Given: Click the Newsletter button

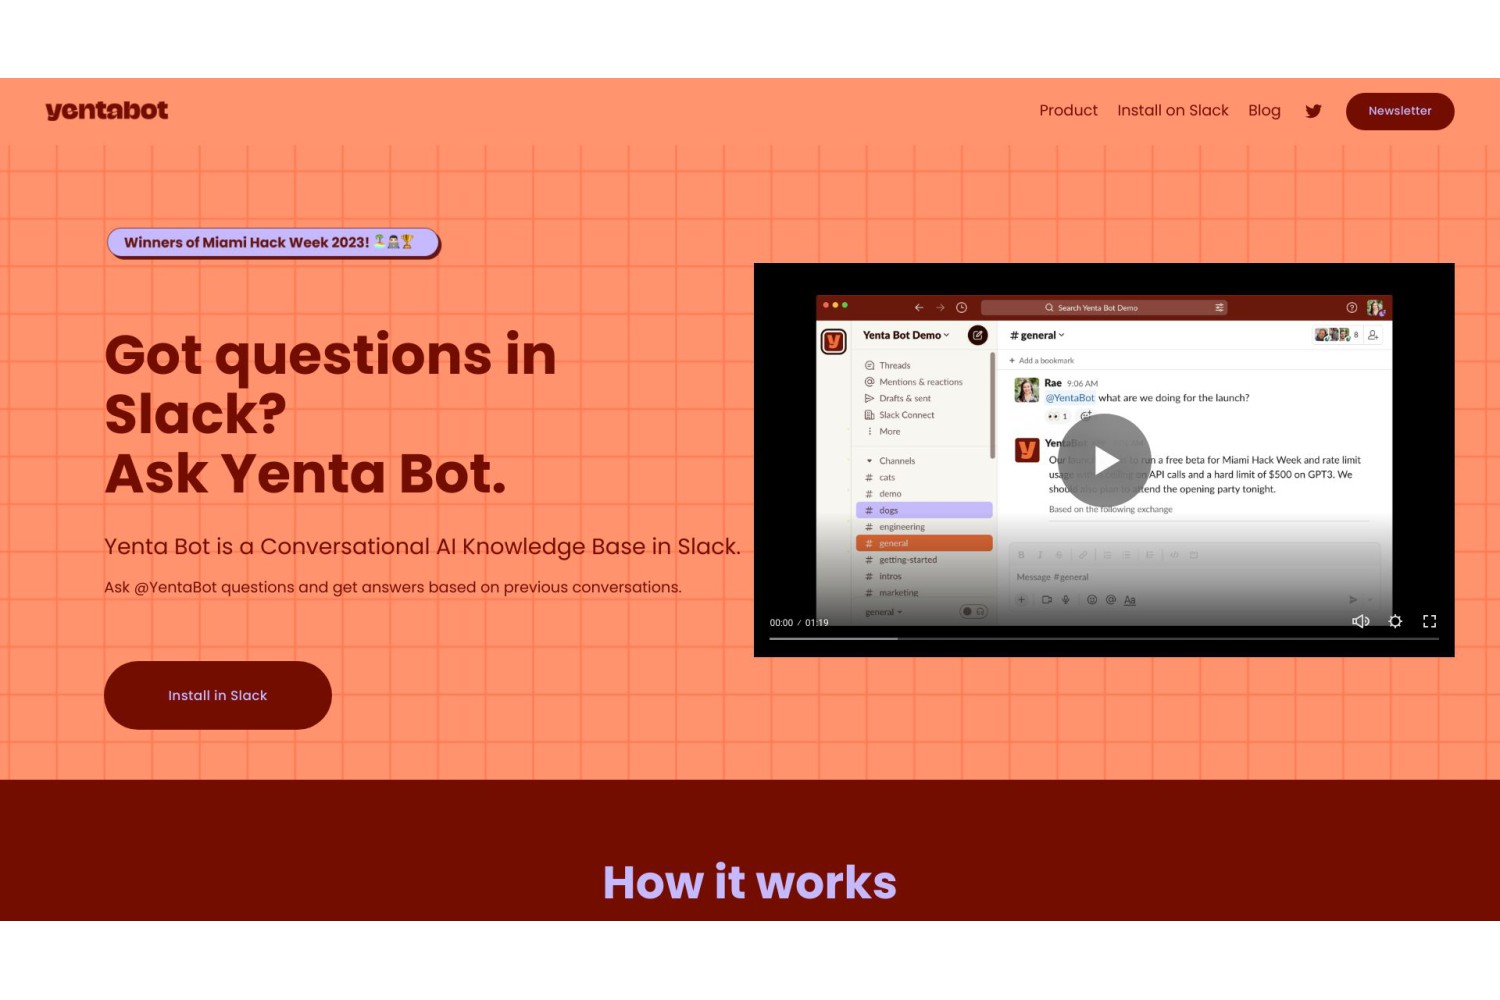Looking at the screenshot, I should click(1400, 111).
